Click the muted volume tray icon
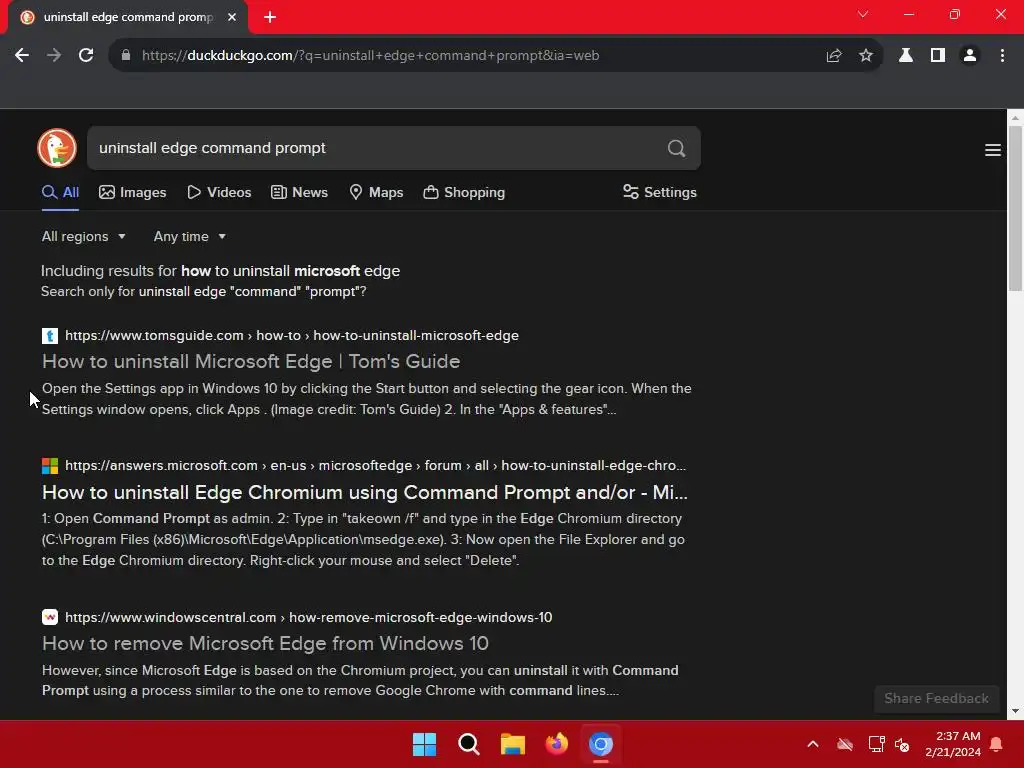The height and width of the screenshot is (768, 1024). coord(903,744)
